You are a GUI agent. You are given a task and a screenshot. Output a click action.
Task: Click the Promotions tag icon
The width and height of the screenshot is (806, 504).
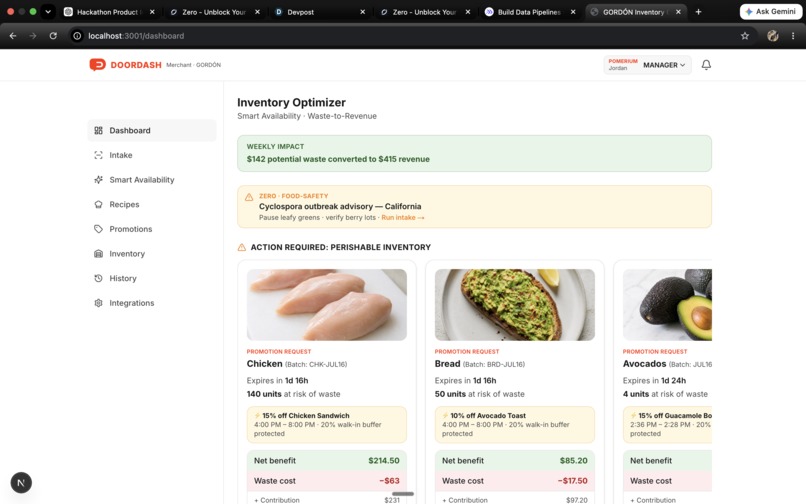[x=98, y=229]
